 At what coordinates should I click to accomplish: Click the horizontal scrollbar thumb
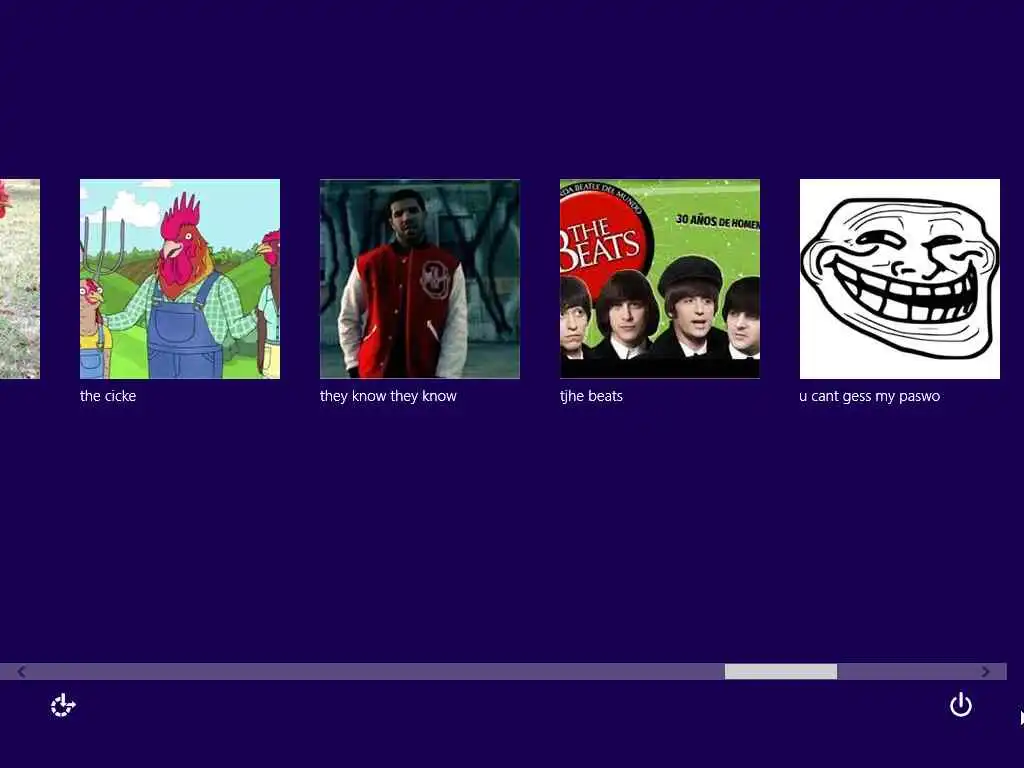tap(781, 671)
